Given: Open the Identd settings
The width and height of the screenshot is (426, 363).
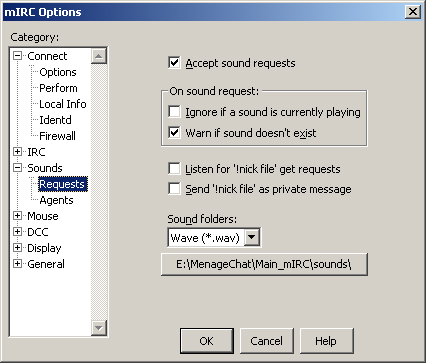Looking at the screenshot, I should click(55, 120).
